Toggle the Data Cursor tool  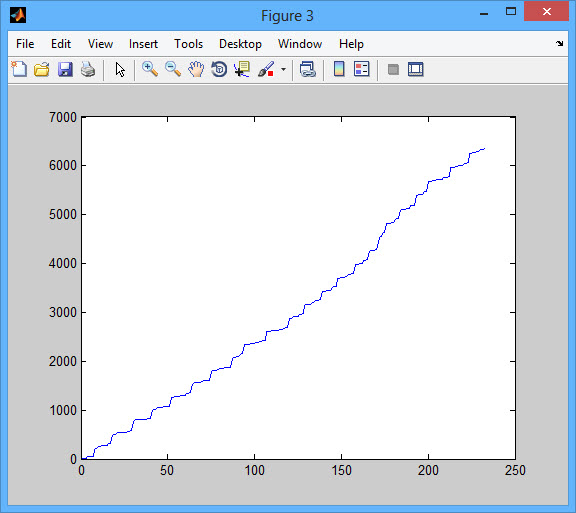pyautogui.click(x=242, y=69)
